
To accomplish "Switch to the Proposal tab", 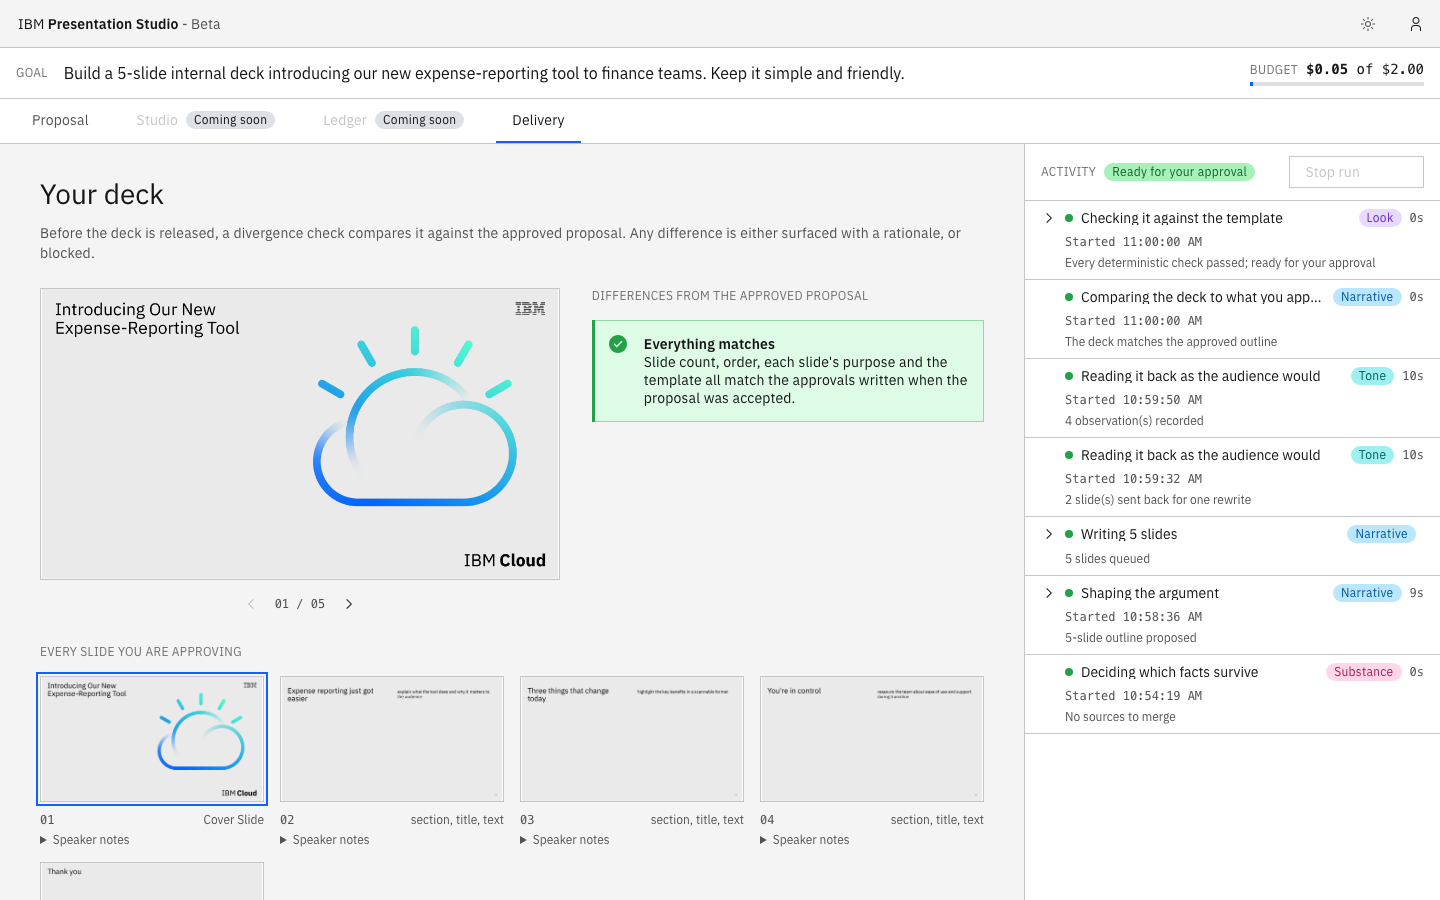I will 60,120.
